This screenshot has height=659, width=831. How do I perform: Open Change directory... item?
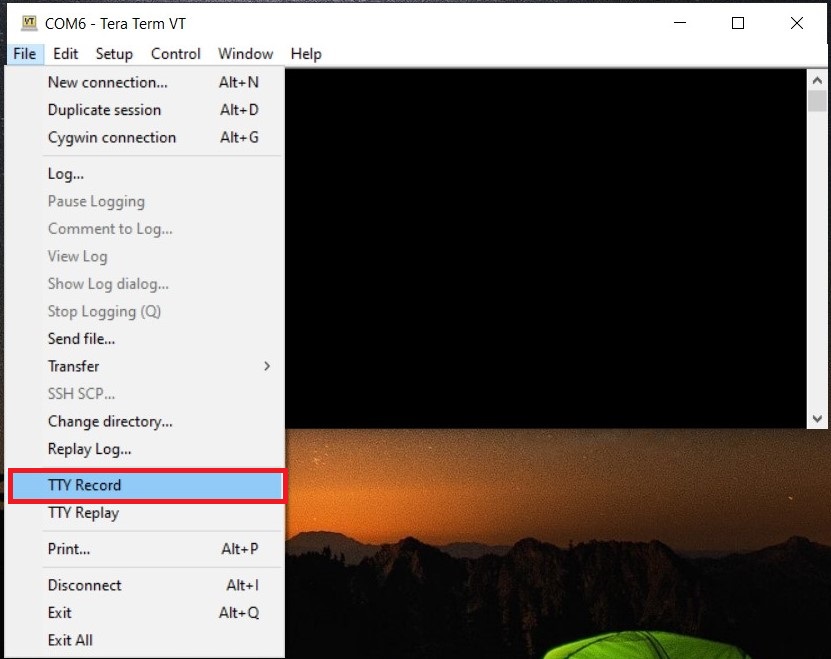pyautogui.click(x=110, y=422)
